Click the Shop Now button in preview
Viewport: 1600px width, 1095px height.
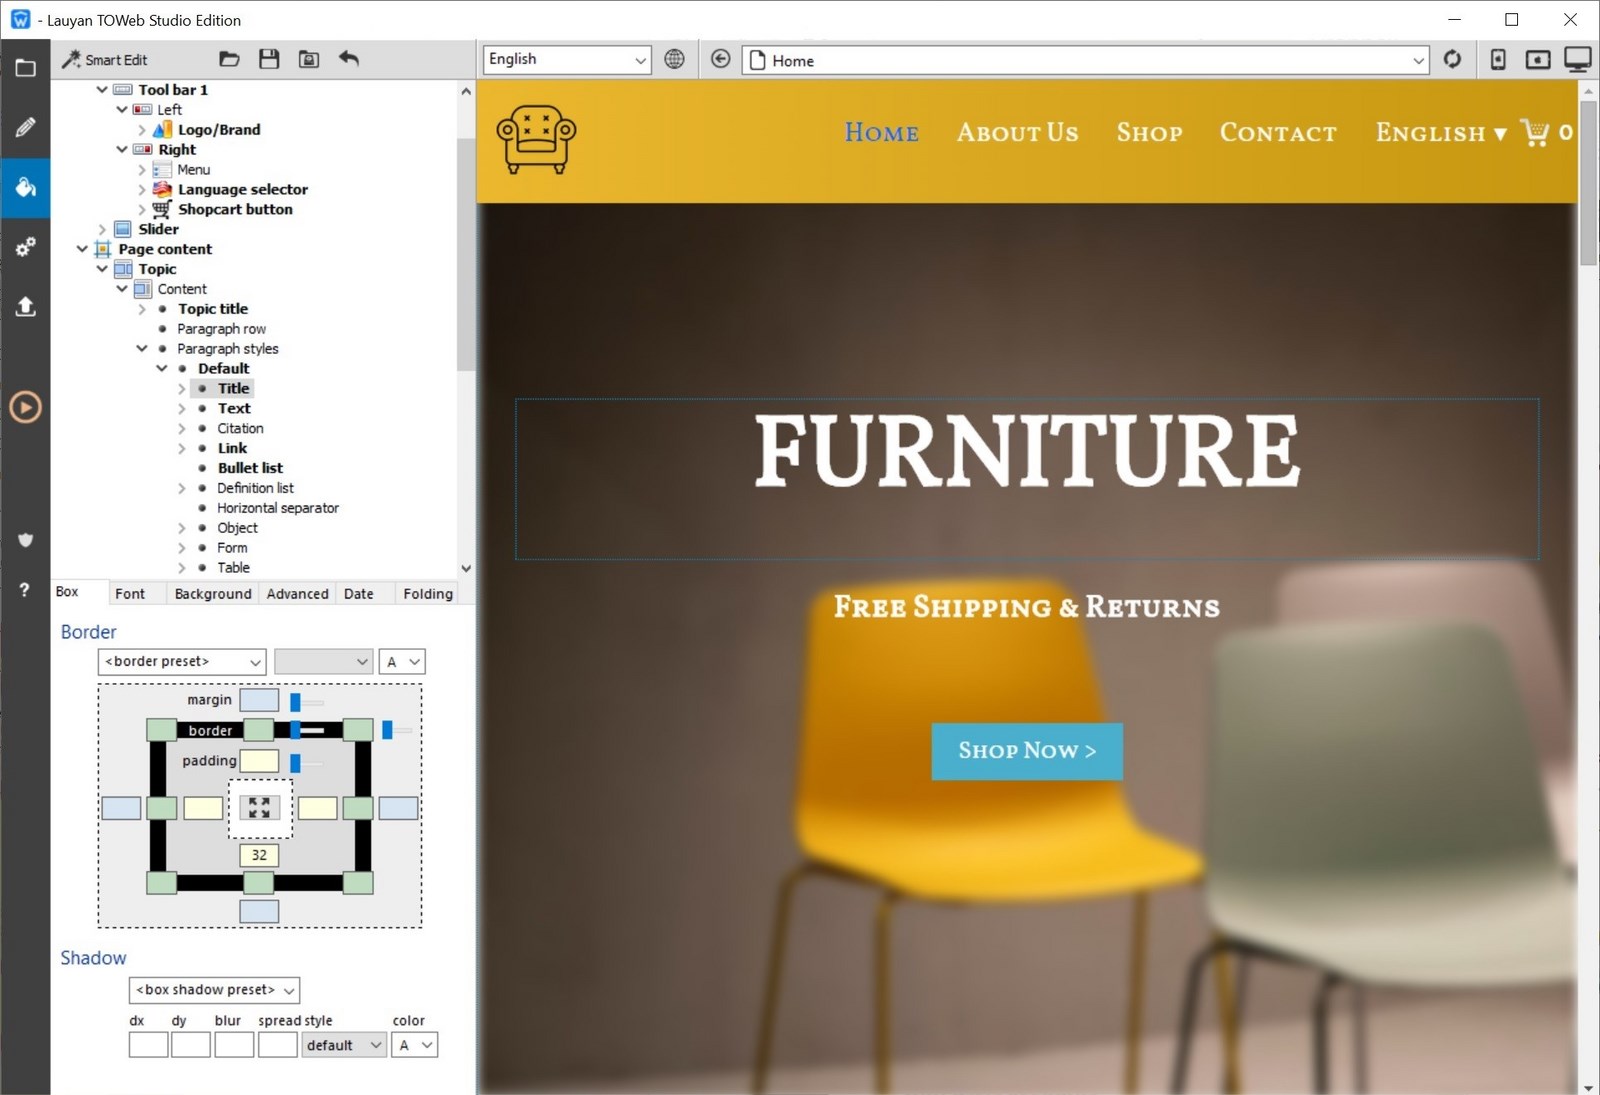click(1027, 751)
